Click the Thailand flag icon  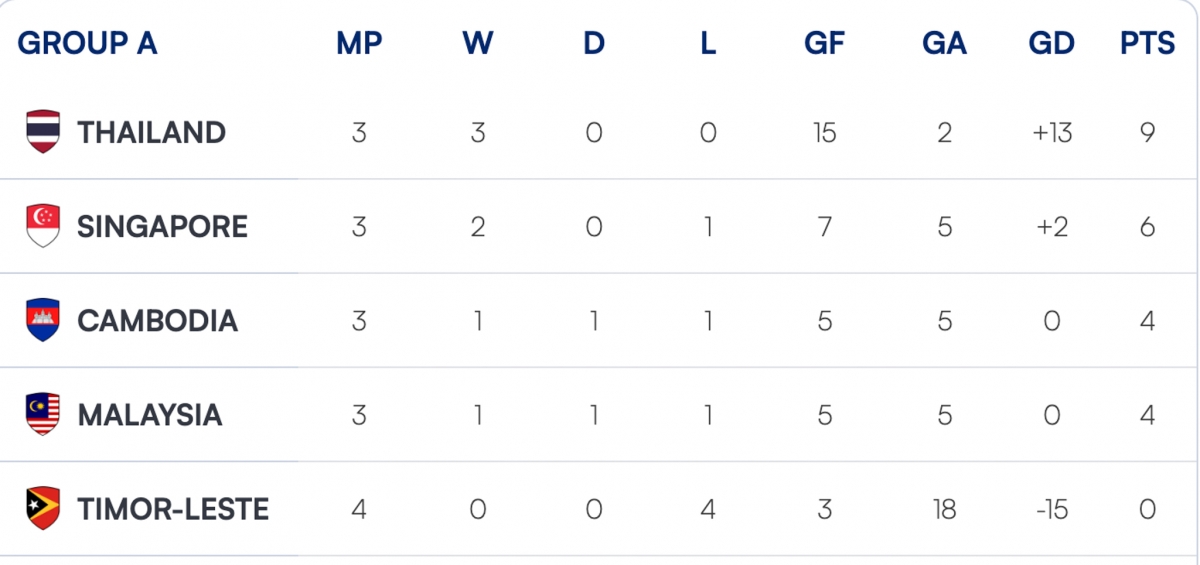[x=43, y=132]
